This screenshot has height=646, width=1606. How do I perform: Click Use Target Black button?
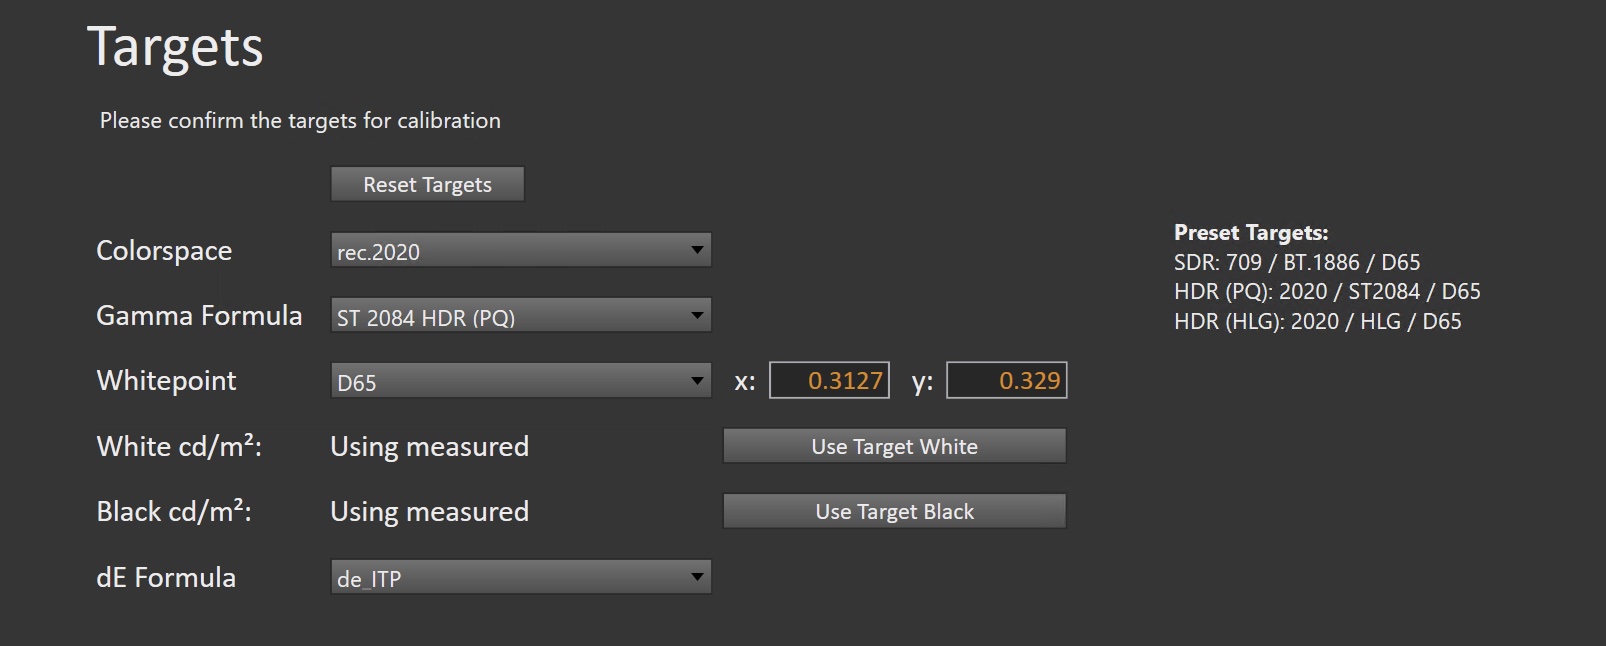[894, 511]
